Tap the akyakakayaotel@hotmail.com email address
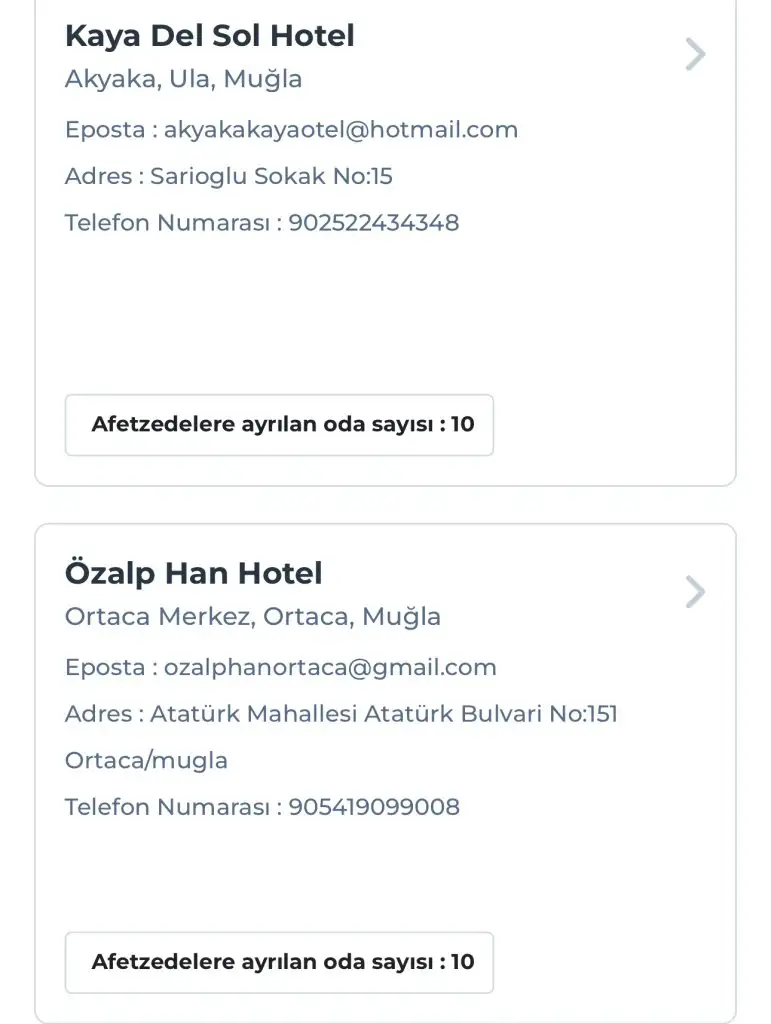This screenshot has height=1024, width=771. 341,130
